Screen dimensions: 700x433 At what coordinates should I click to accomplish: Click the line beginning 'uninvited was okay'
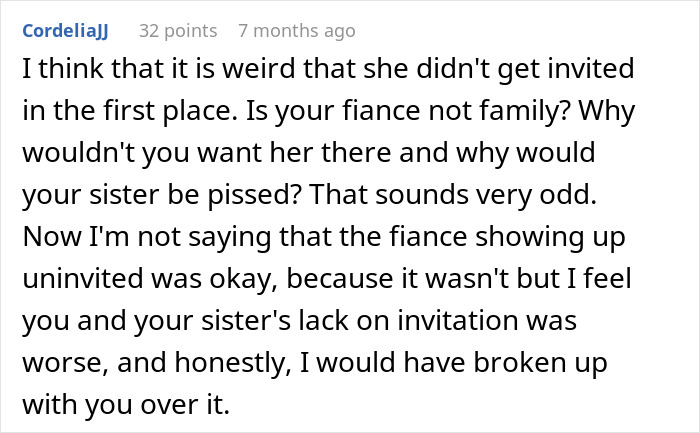click(x=327, y=279)
